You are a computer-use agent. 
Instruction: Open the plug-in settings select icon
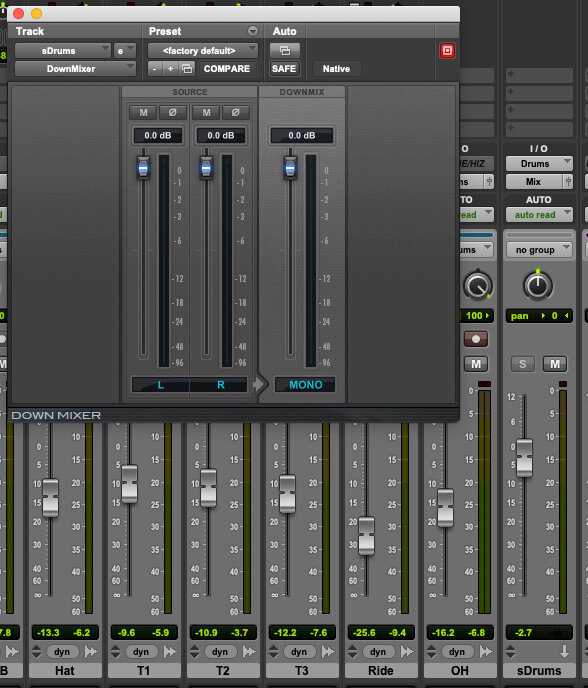pos(187,69)
